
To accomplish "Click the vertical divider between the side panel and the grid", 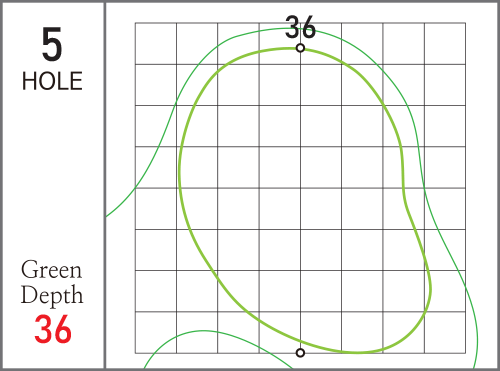I will tap(105, 185).
